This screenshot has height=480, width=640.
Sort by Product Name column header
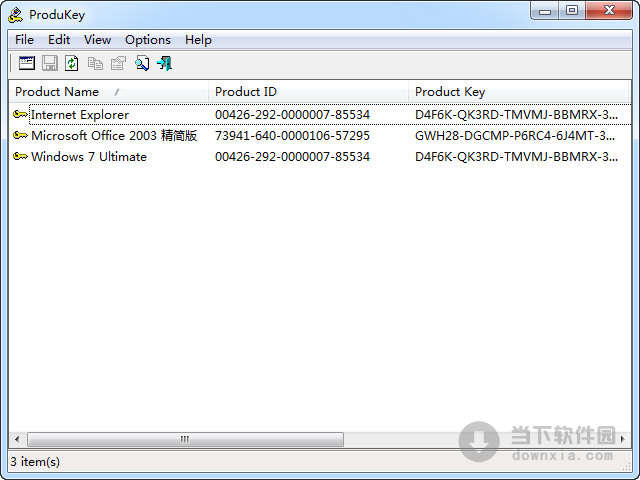point(108,91)
